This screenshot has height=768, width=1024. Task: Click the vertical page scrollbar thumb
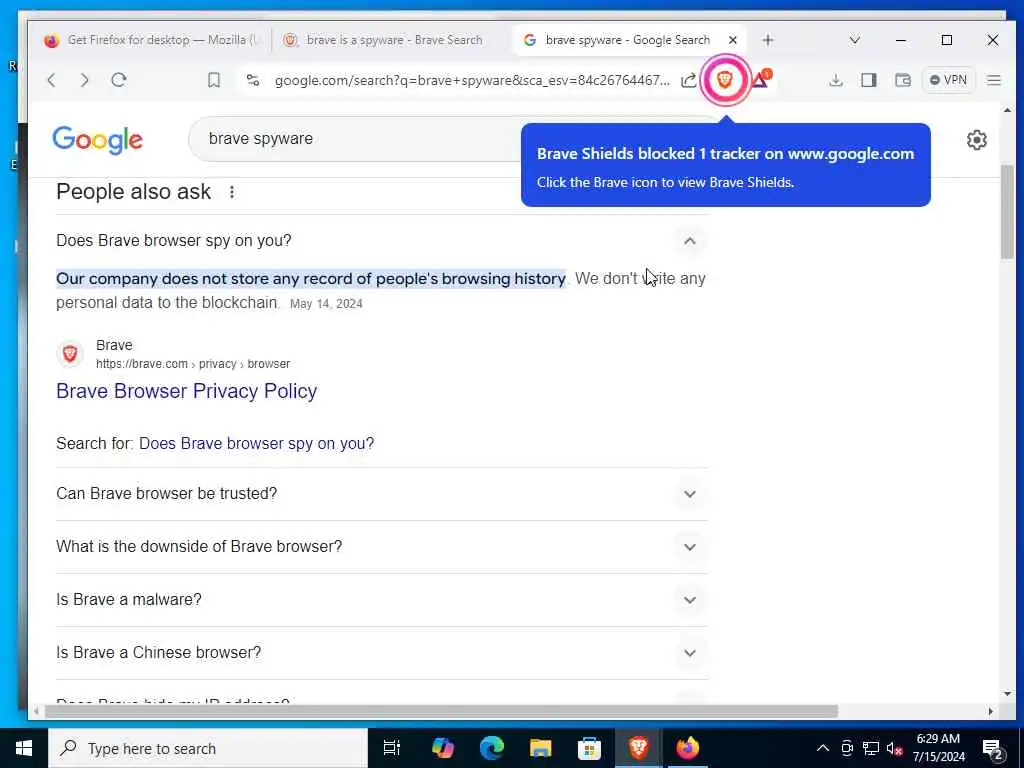pos(1007,212)
